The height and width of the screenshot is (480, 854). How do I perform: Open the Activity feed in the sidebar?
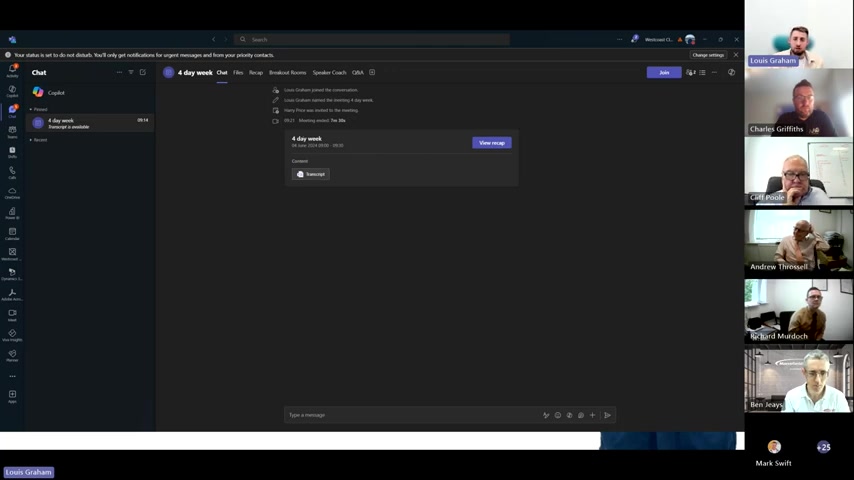[12, 70]
